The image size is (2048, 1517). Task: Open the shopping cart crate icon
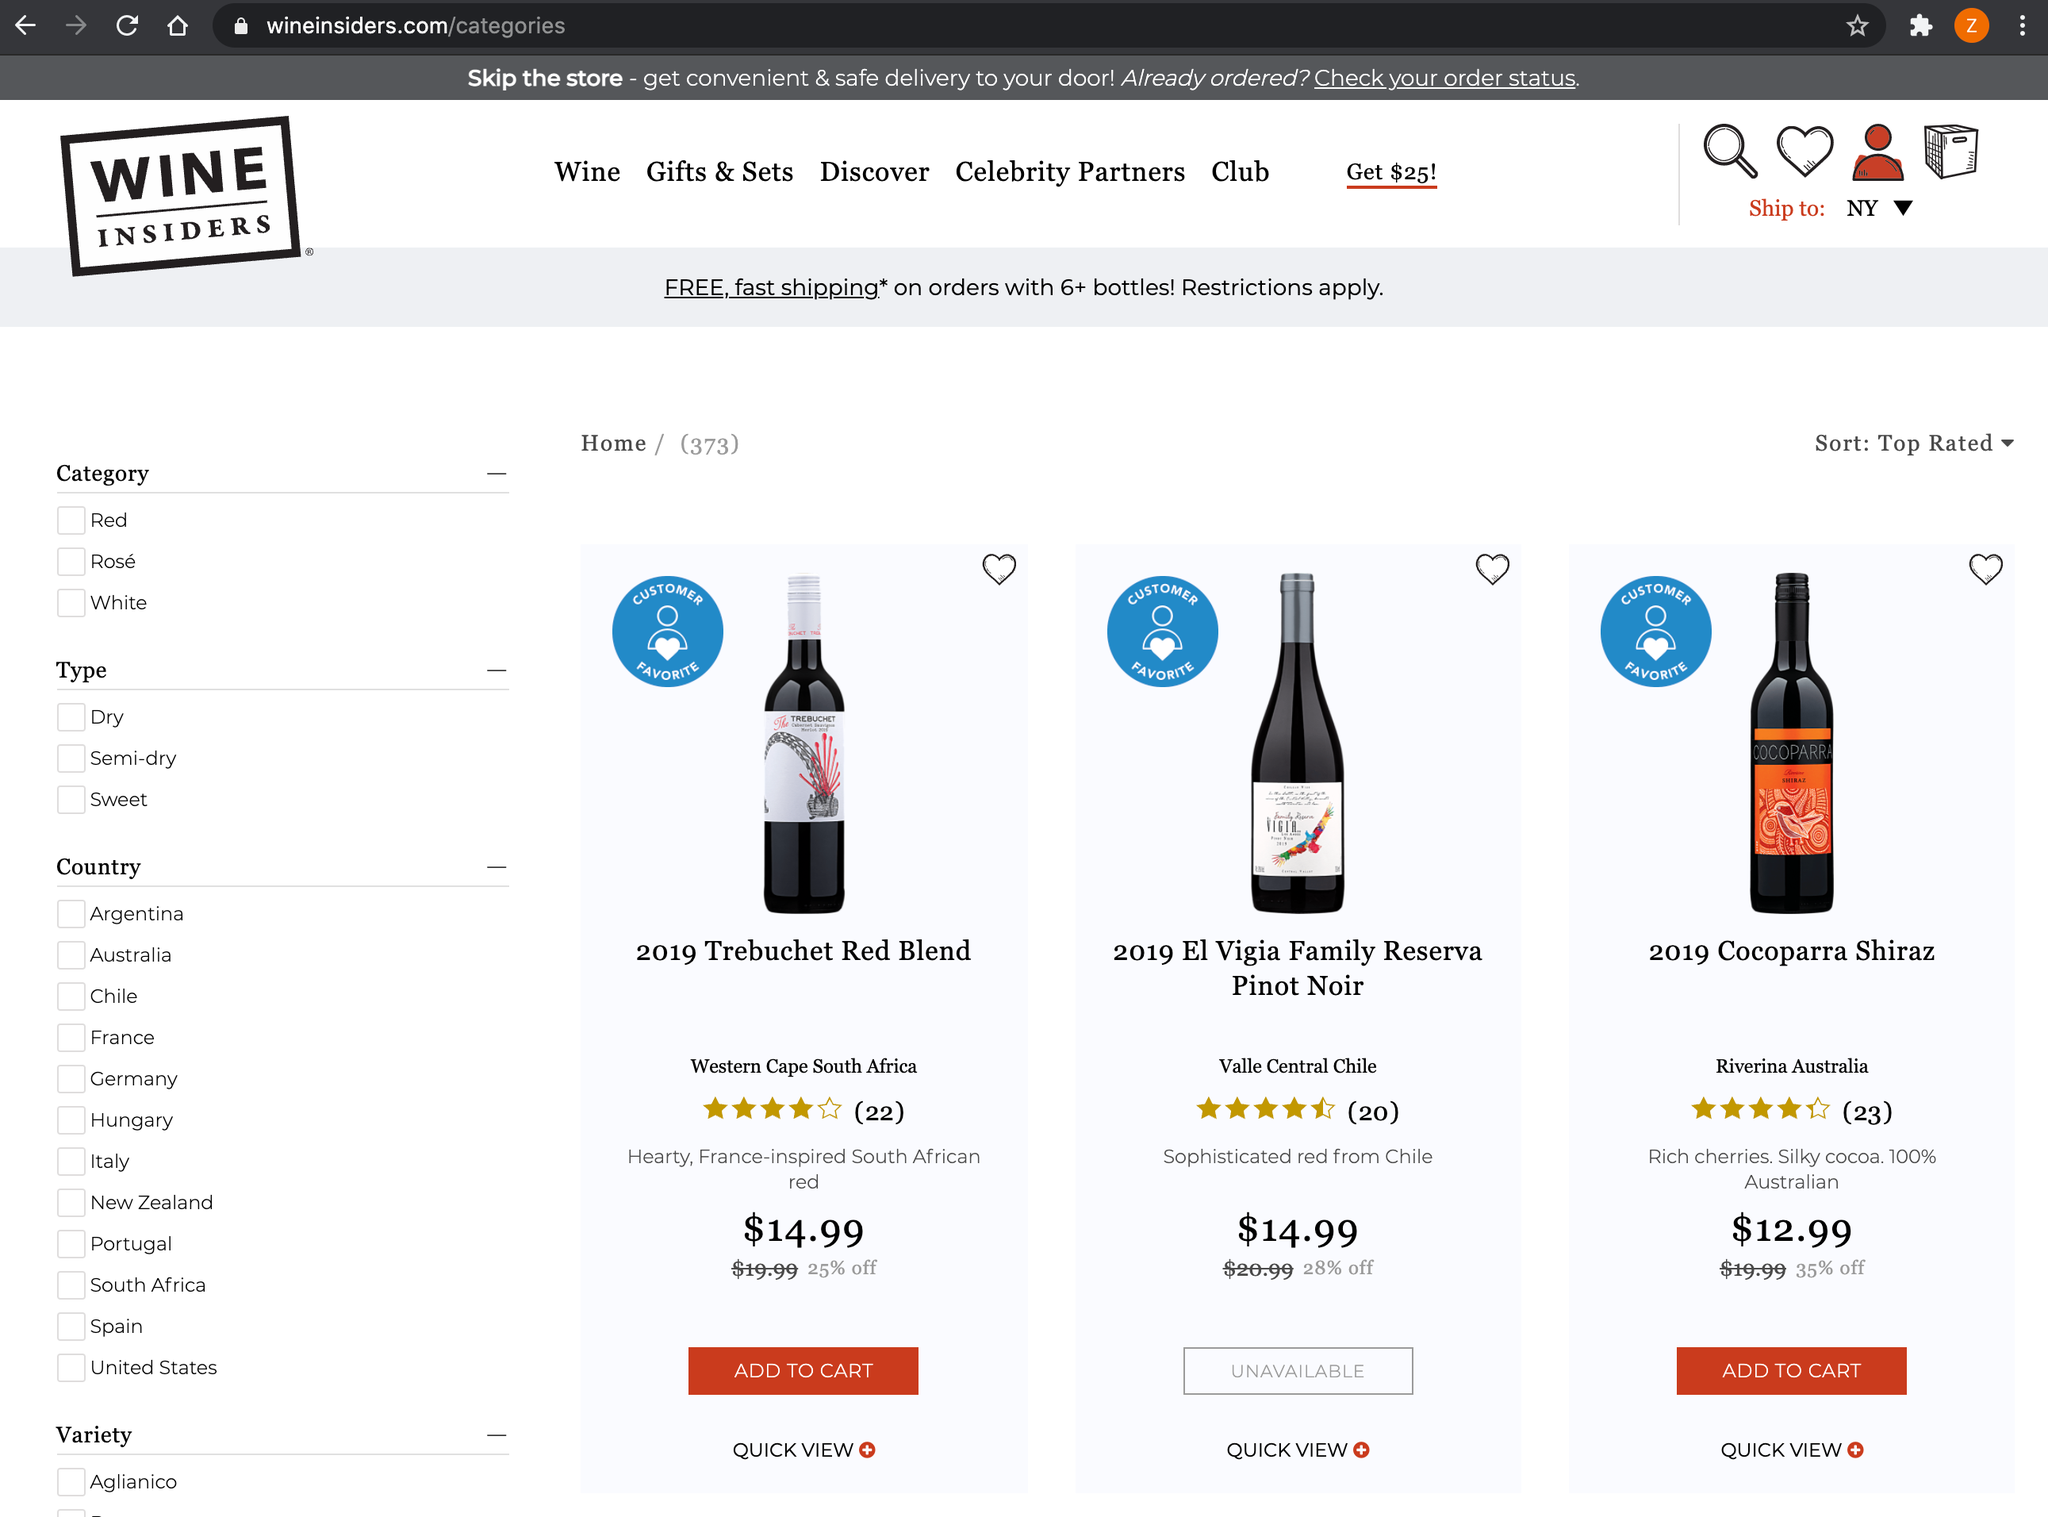1950,152
